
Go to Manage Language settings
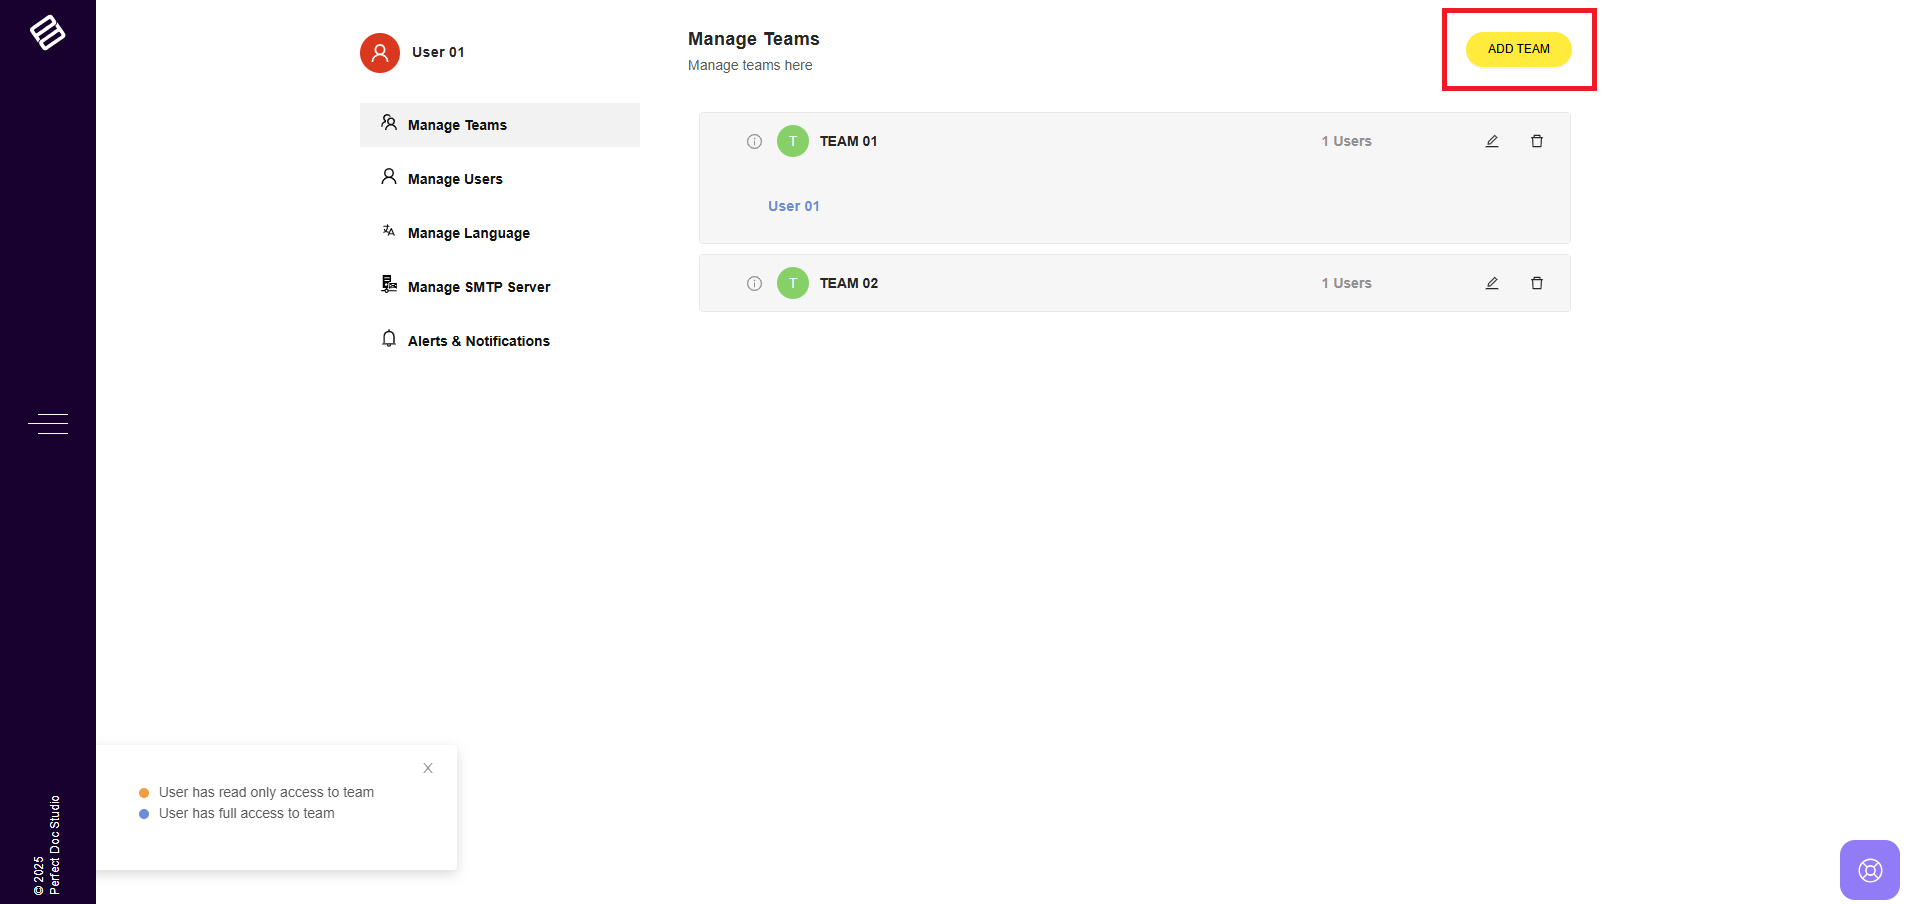[x=468, y=233]
